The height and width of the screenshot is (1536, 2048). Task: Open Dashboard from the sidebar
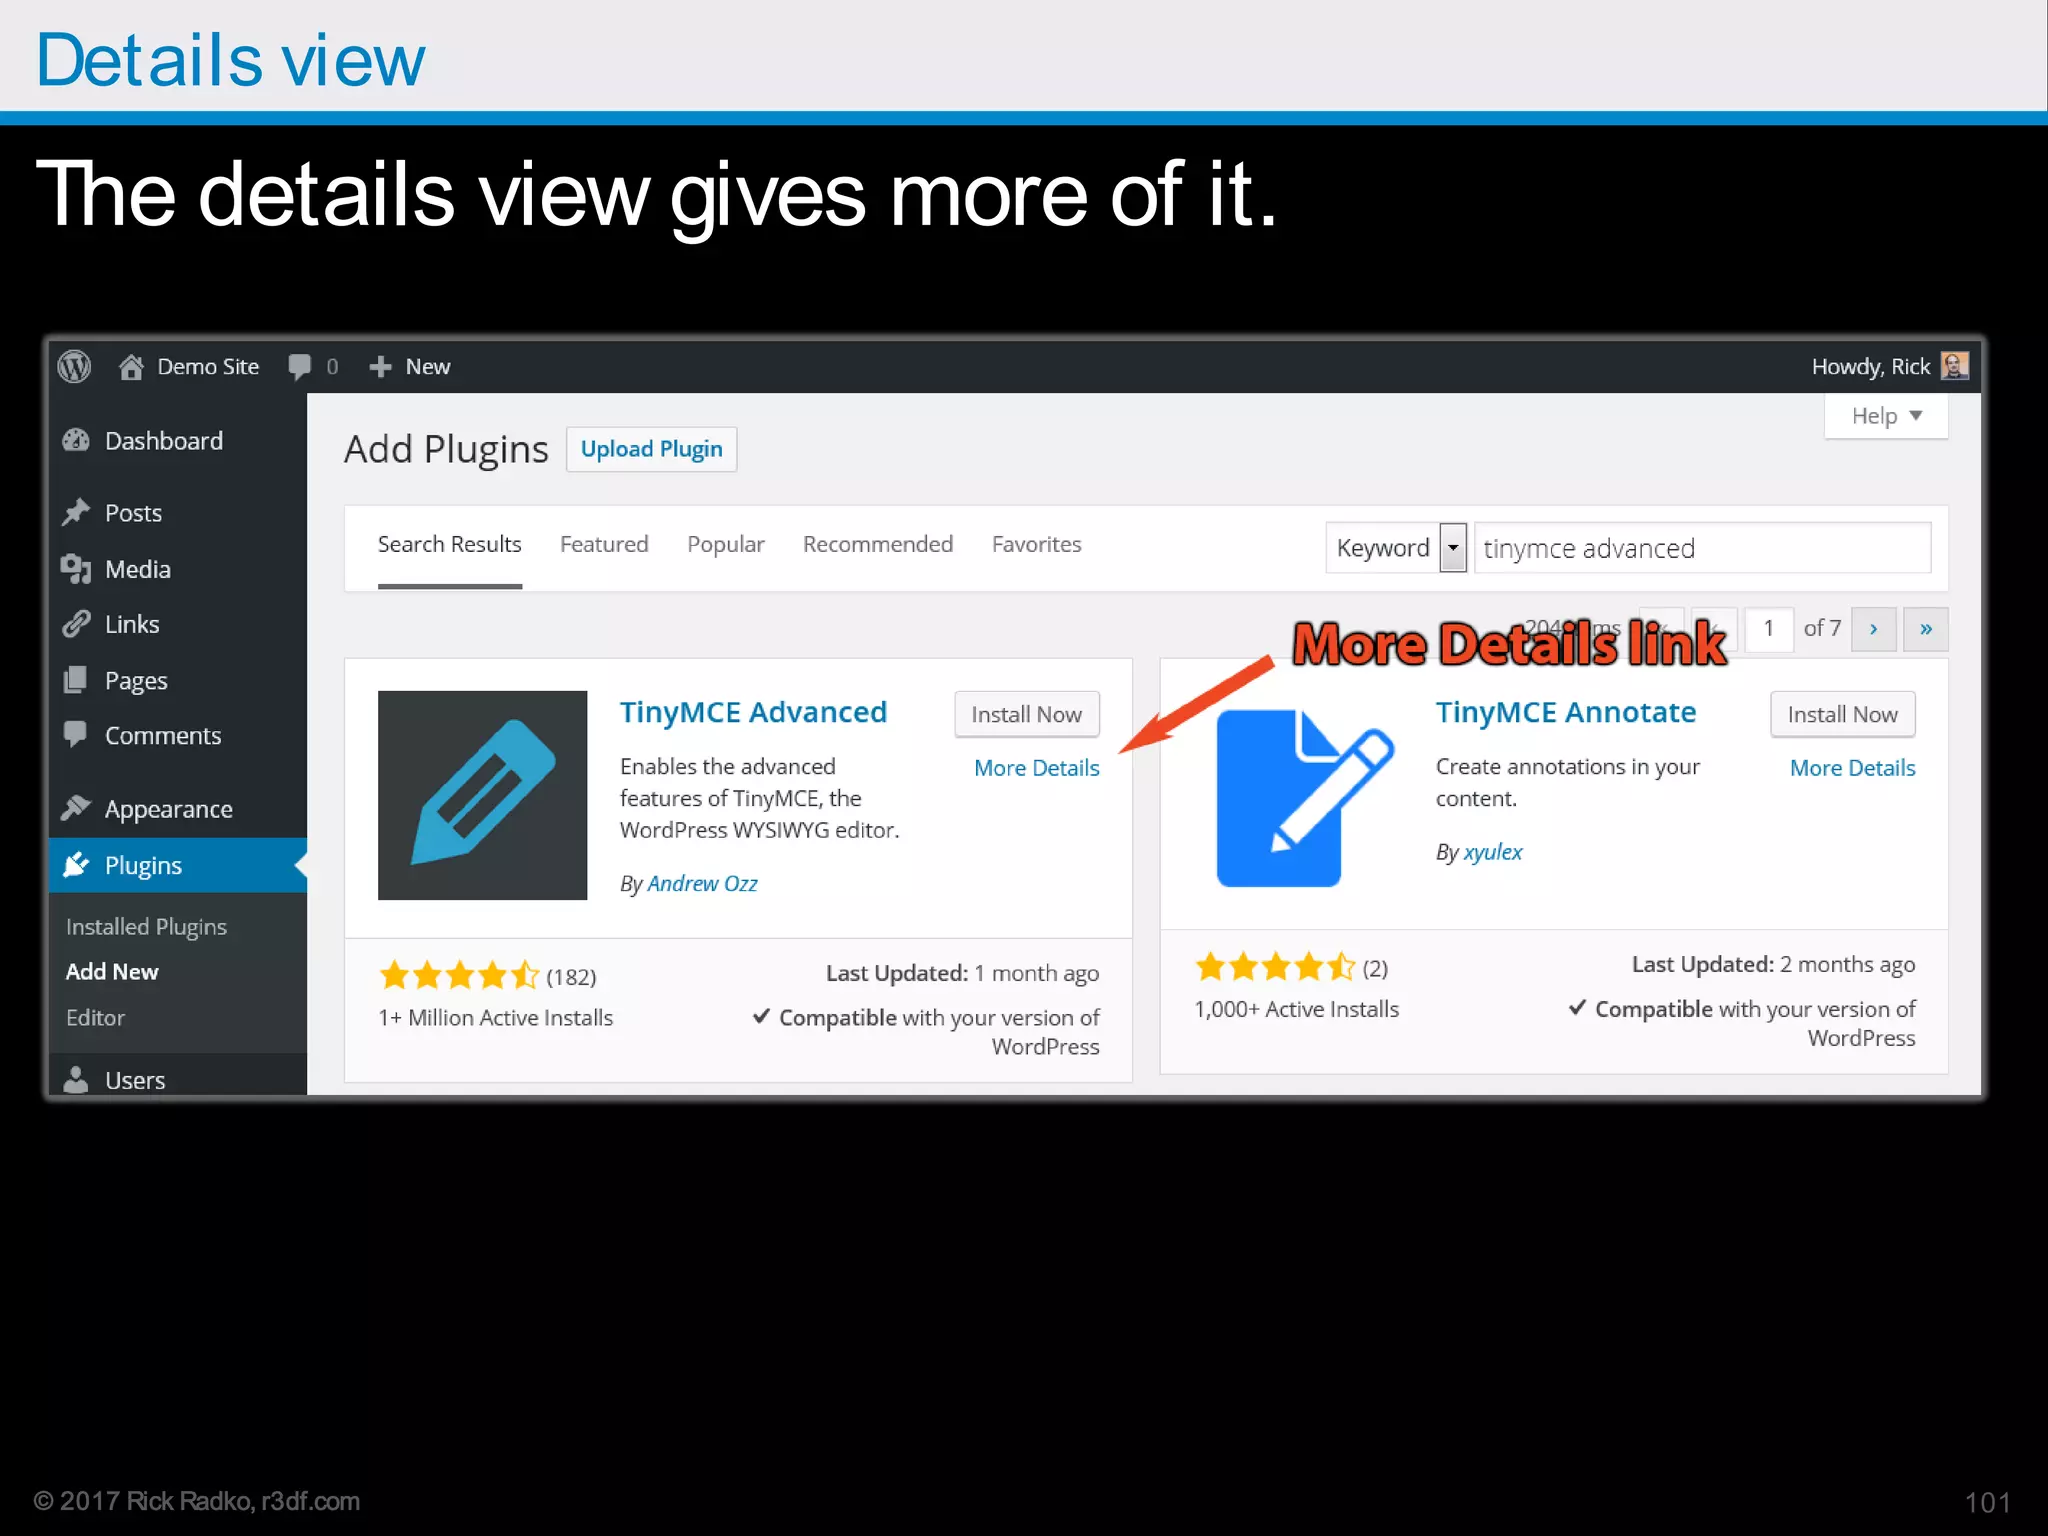coord(163,441)
